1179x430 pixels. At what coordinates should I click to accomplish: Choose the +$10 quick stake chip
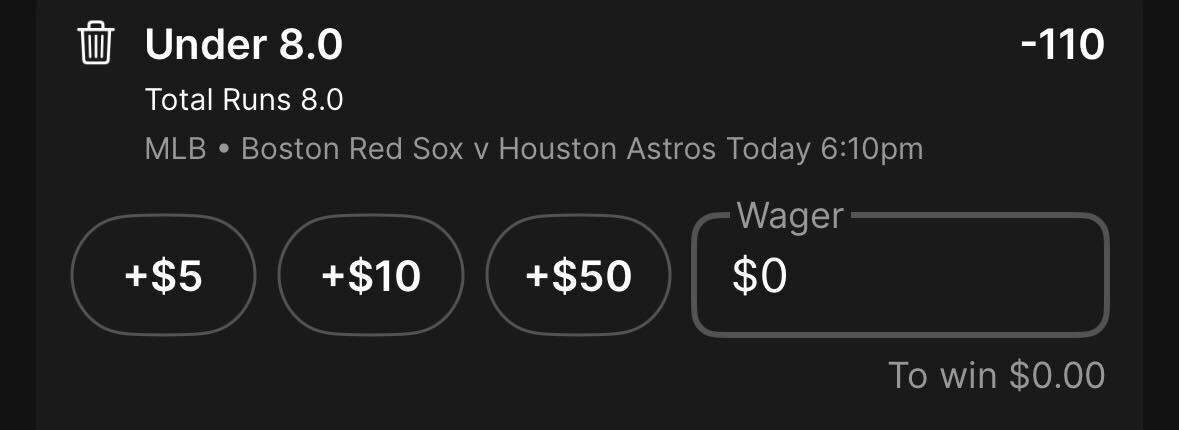pos(371,275)
